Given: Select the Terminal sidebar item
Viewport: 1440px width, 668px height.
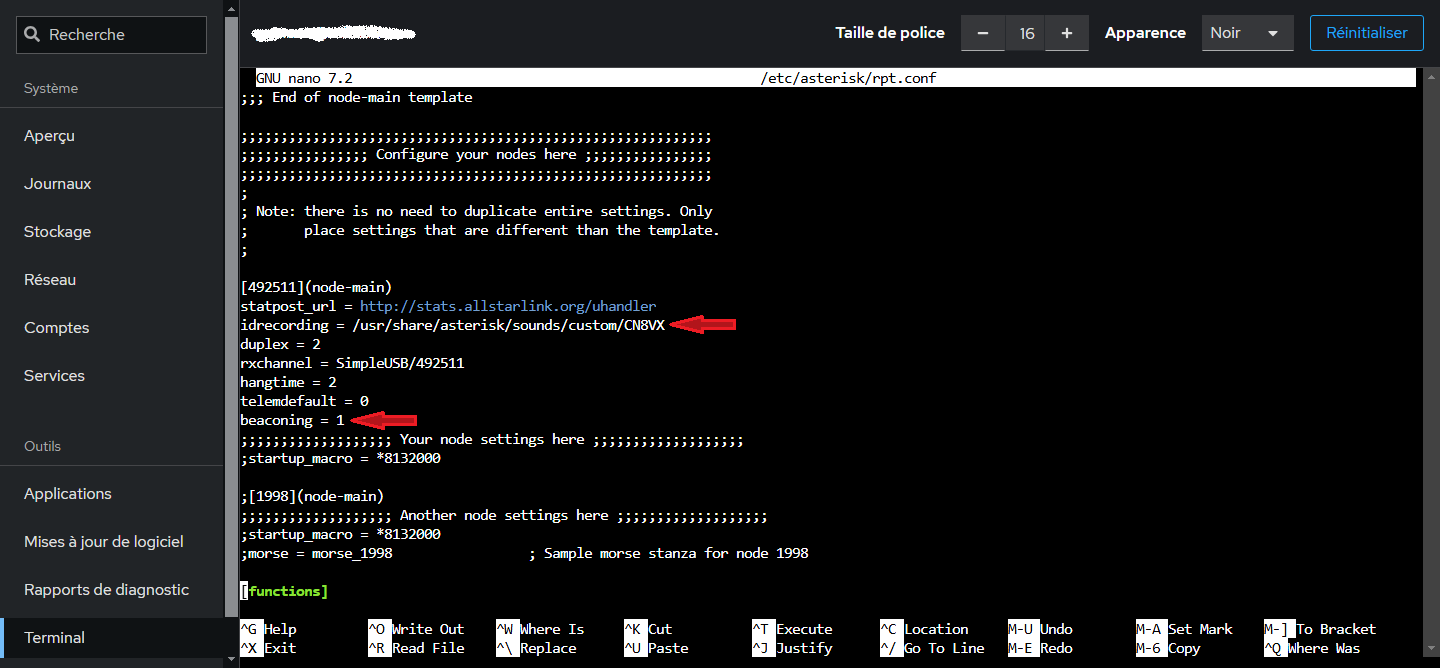Looking at the screenshot, I should (112, 638).
